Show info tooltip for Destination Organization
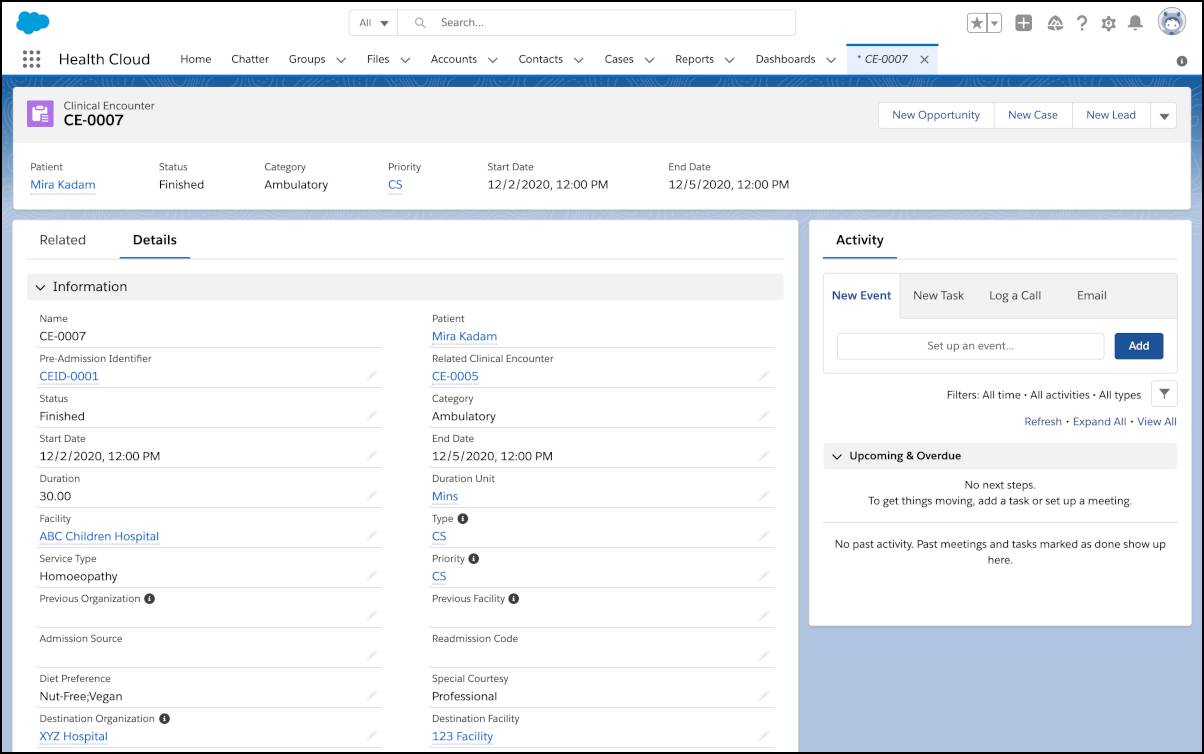 coord(164,719)
